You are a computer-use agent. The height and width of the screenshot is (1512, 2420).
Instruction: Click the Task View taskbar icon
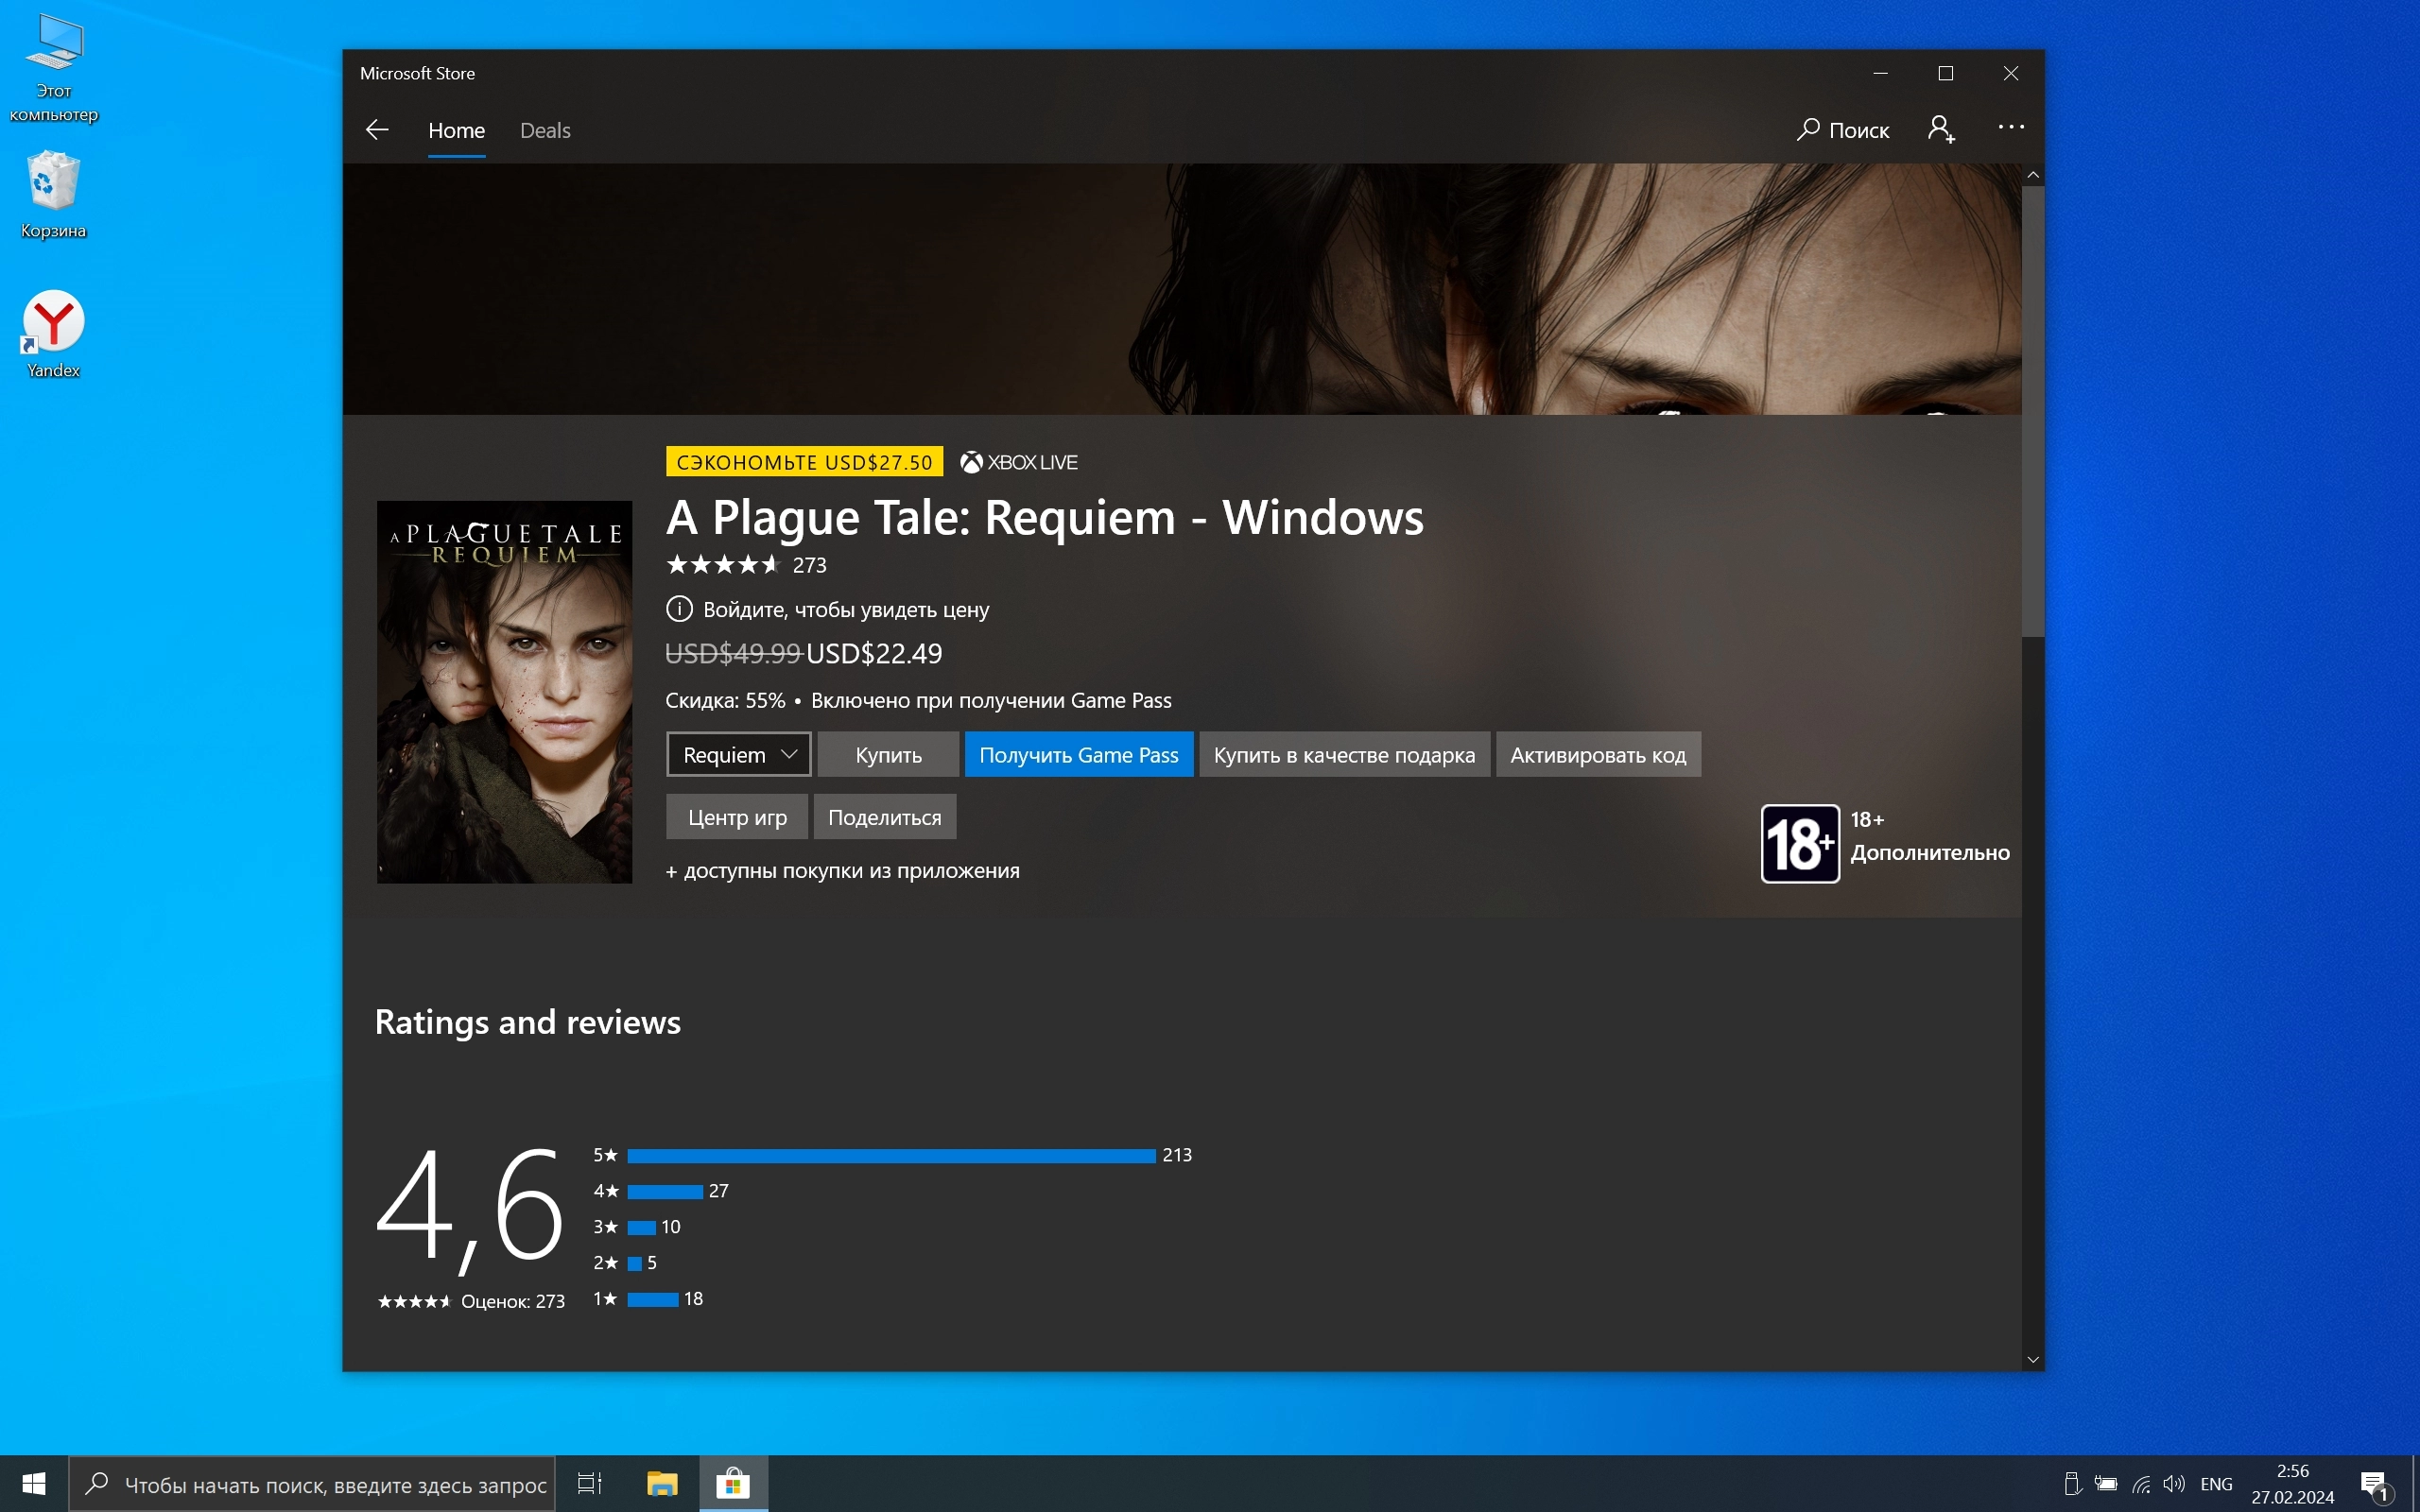tap(590, 1484)
